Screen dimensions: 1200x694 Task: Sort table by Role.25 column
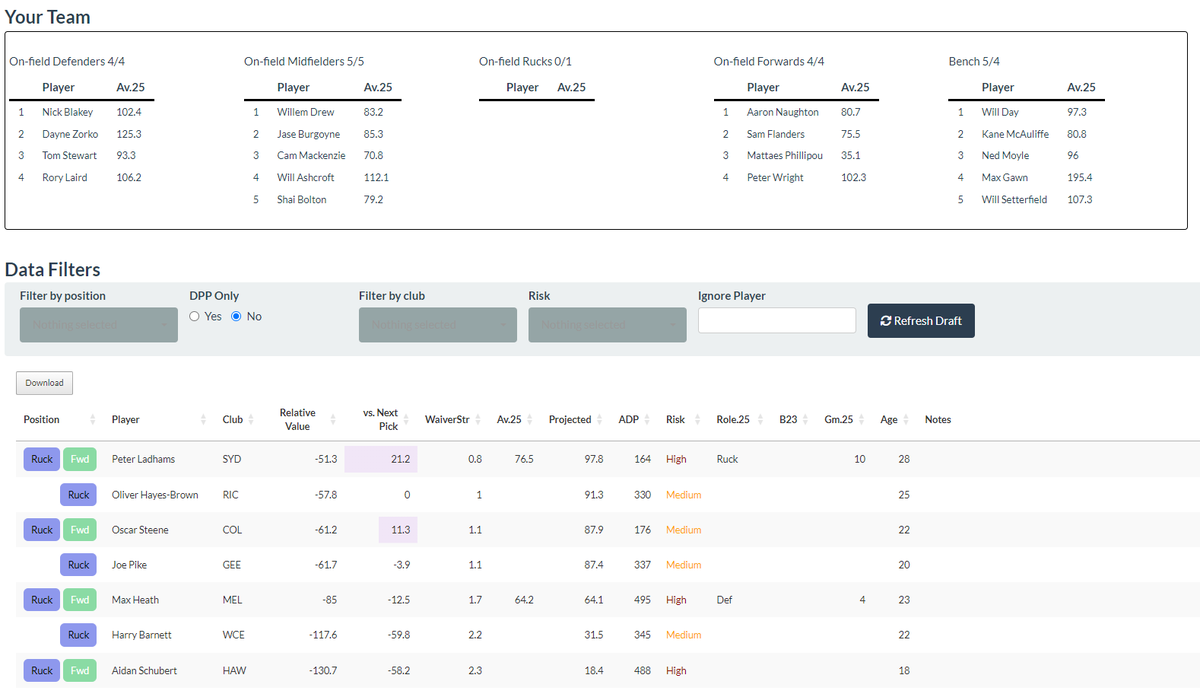pyautogui.click(x=741, y=419)
